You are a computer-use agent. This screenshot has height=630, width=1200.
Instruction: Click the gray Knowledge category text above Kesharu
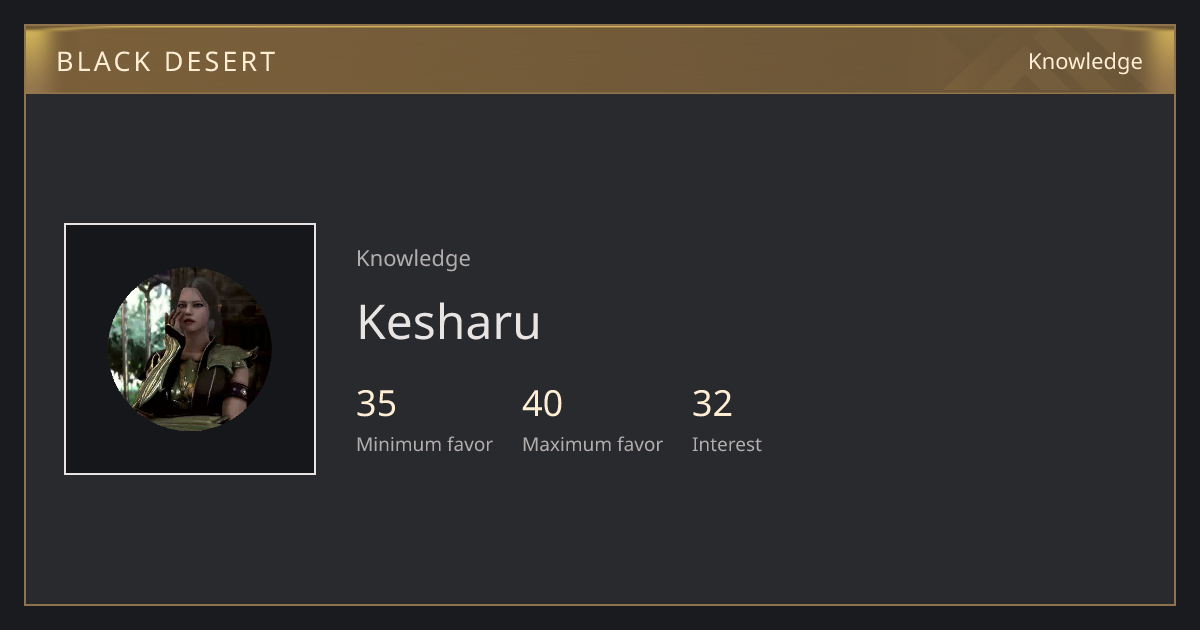click(x=413, y=259)
